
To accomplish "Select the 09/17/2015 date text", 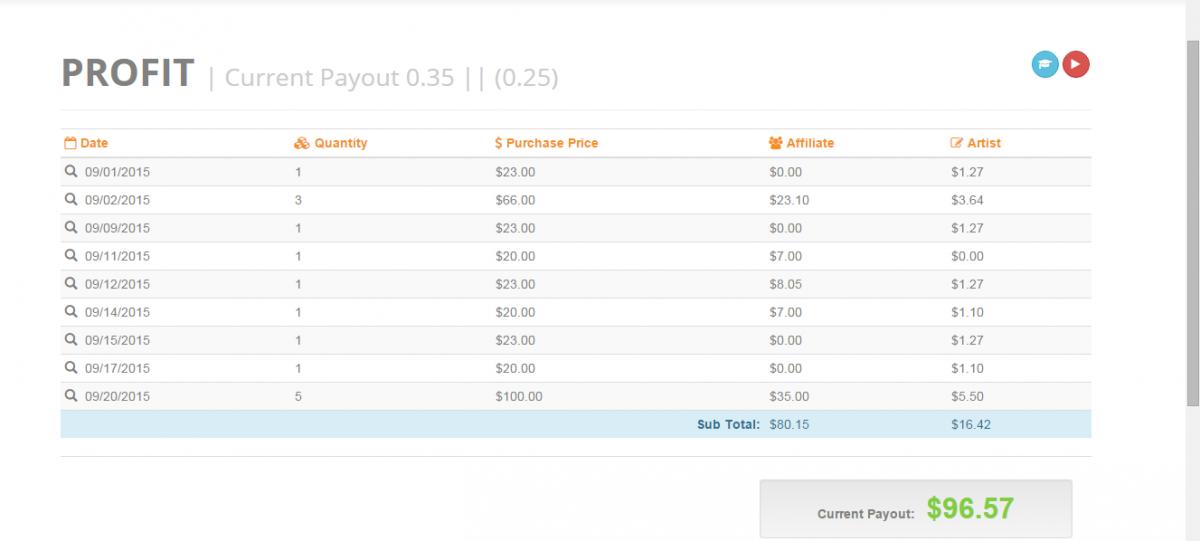I will (x=117, y=368).
